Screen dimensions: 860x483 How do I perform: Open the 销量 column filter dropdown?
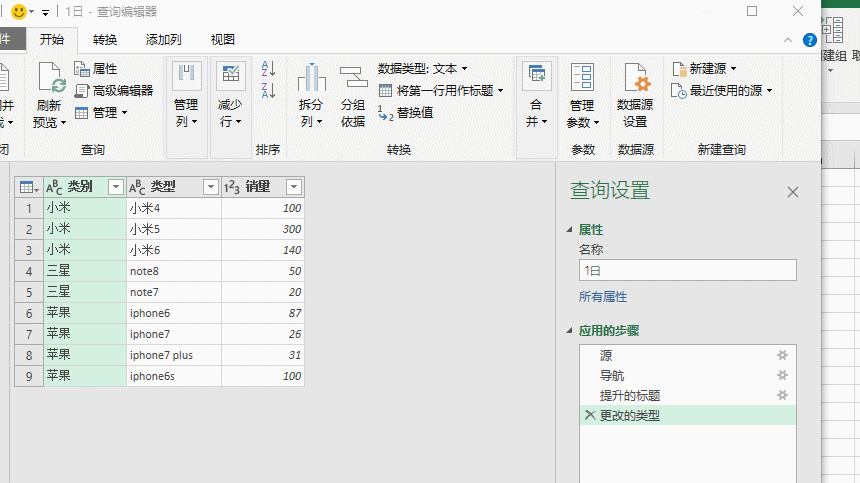pos(294,187)
